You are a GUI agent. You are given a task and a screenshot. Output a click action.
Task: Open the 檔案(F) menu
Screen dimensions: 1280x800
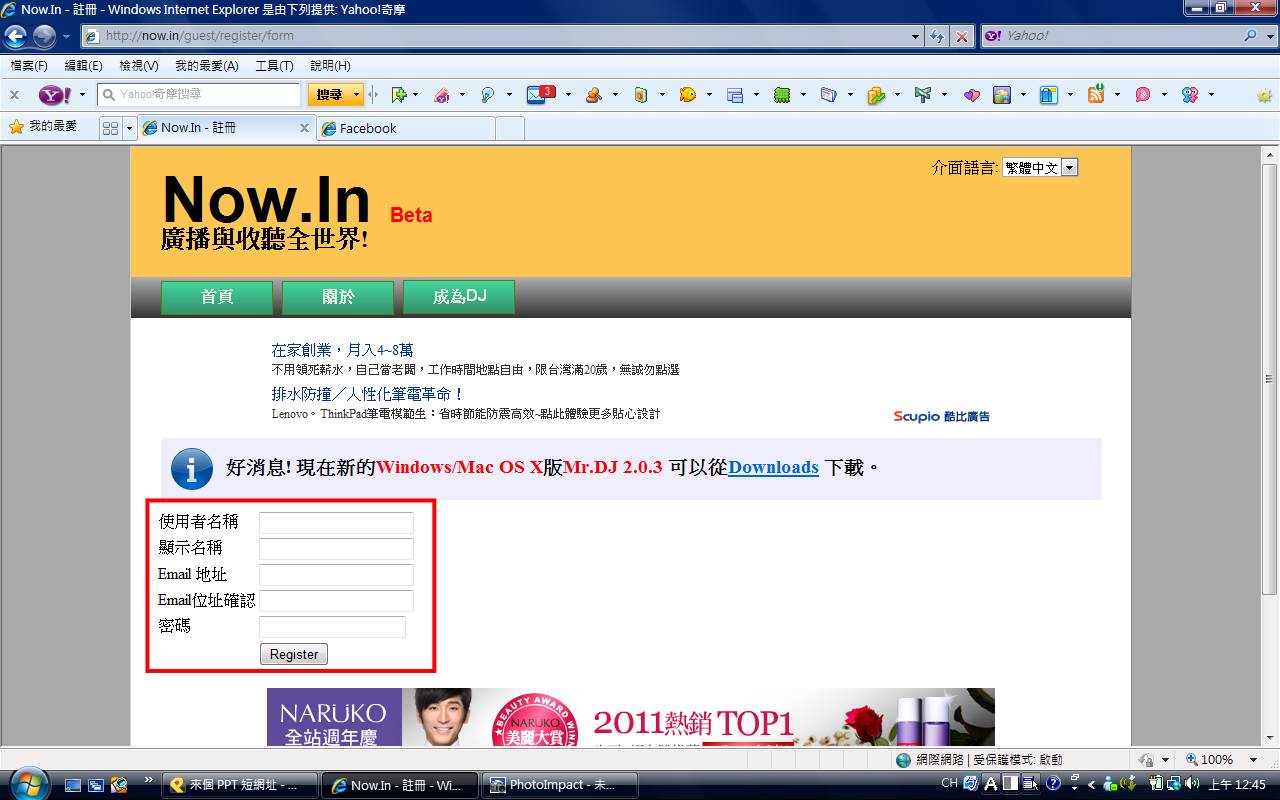pos(29,66)
